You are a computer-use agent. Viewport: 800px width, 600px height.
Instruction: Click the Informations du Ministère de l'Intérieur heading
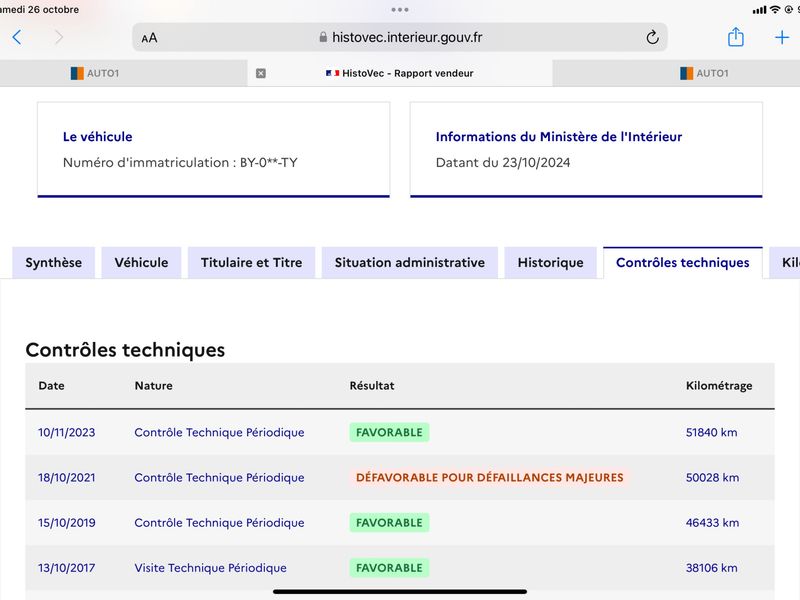(559, 137)
